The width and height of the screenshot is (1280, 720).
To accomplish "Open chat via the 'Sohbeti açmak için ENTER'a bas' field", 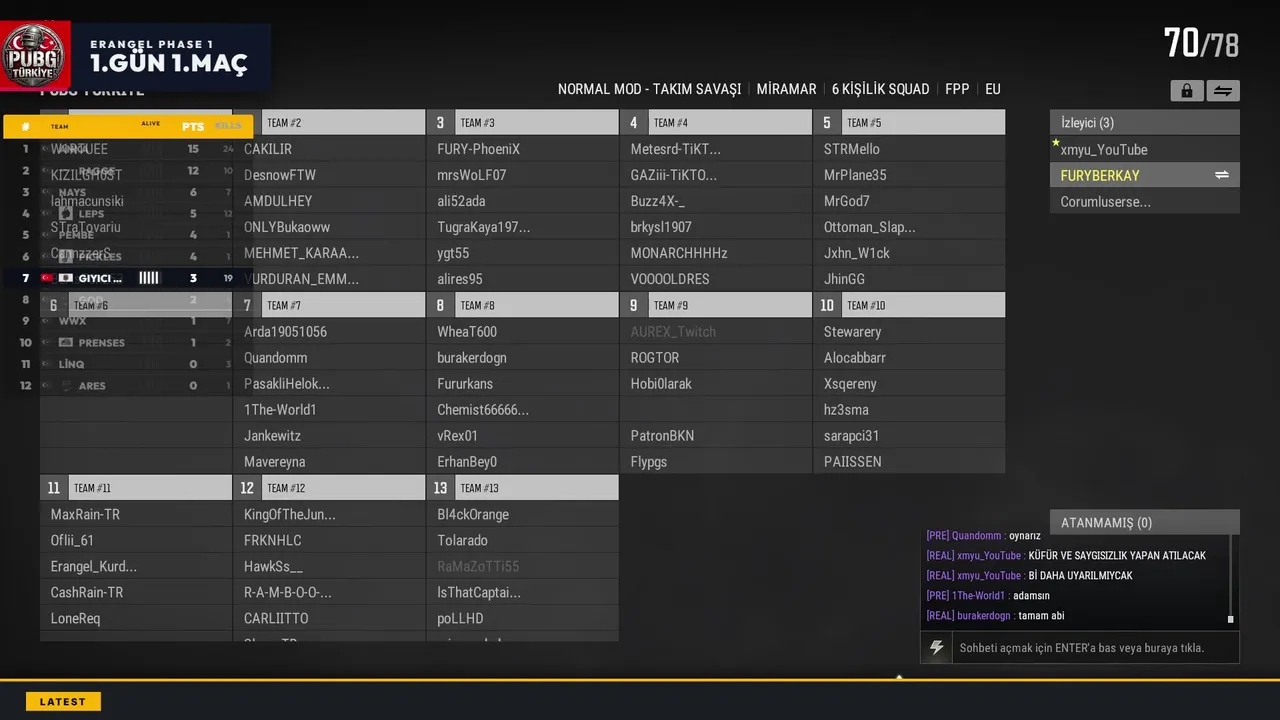I will [x=1080, y=648].
